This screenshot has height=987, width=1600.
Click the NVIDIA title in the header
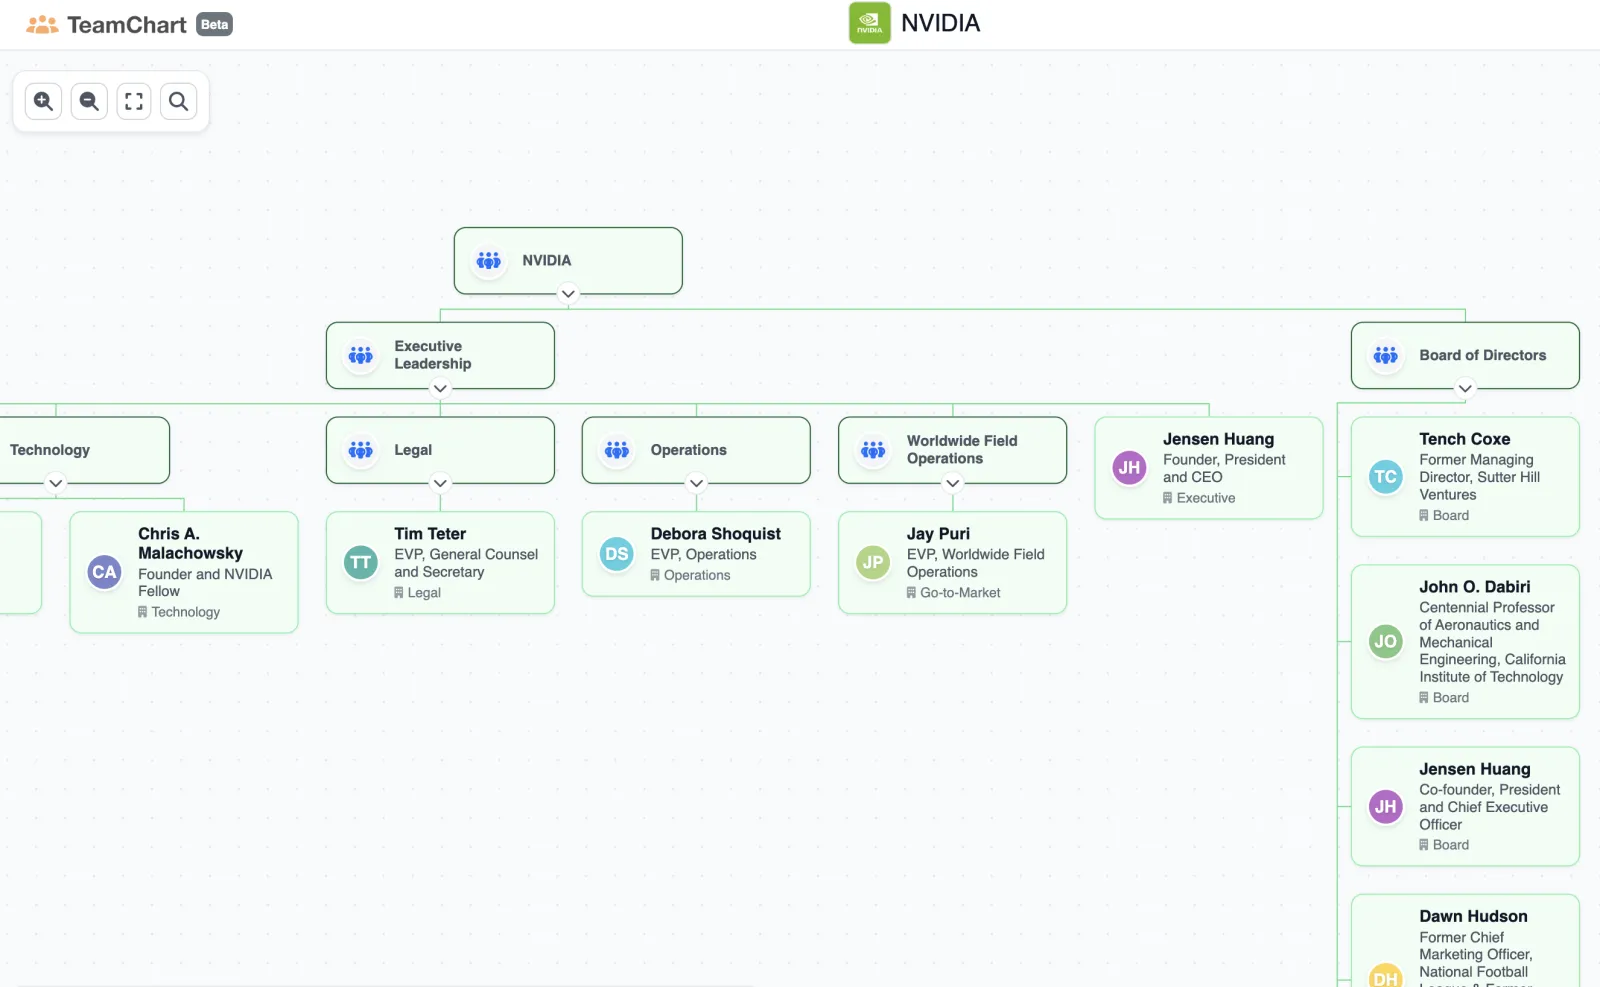pos(941,23)
